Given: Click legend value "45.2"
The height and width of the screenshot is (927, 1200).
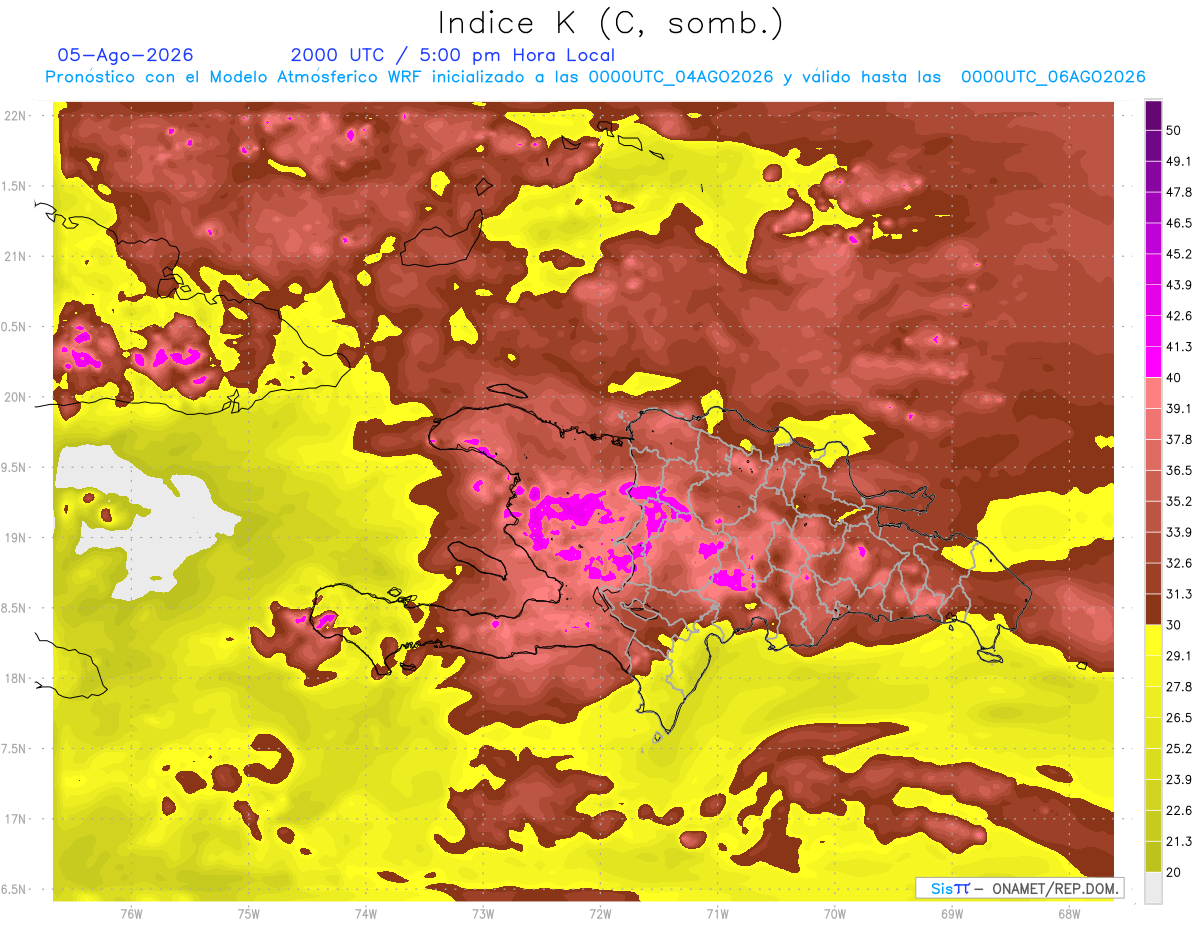Looking at the screenshot, I should 1178,254.
